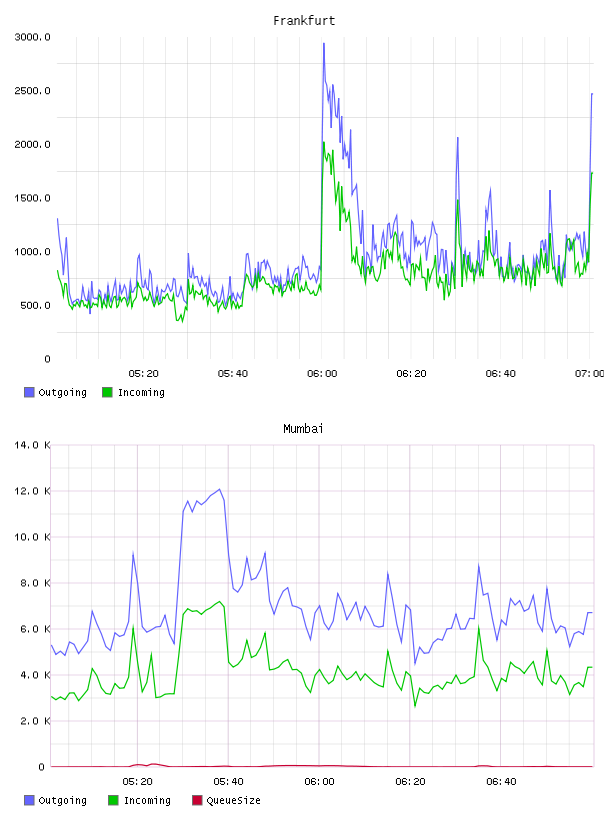
Task: Click the green Incoming swatch in Mumbai legend
Action: pyautogui.click(x=113, y=800)
